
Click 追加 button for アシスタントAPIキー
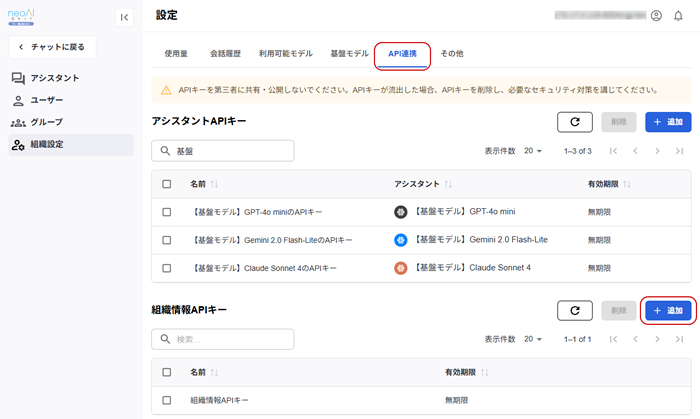(668, 122)
